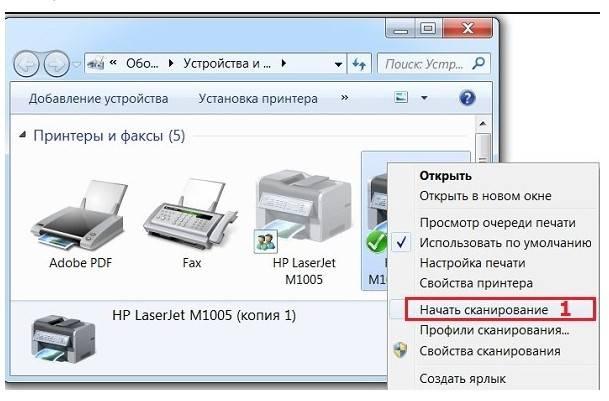Choose Свойства принтера
The height and width of the screenshot is (401, 609).
pos(476,283)
